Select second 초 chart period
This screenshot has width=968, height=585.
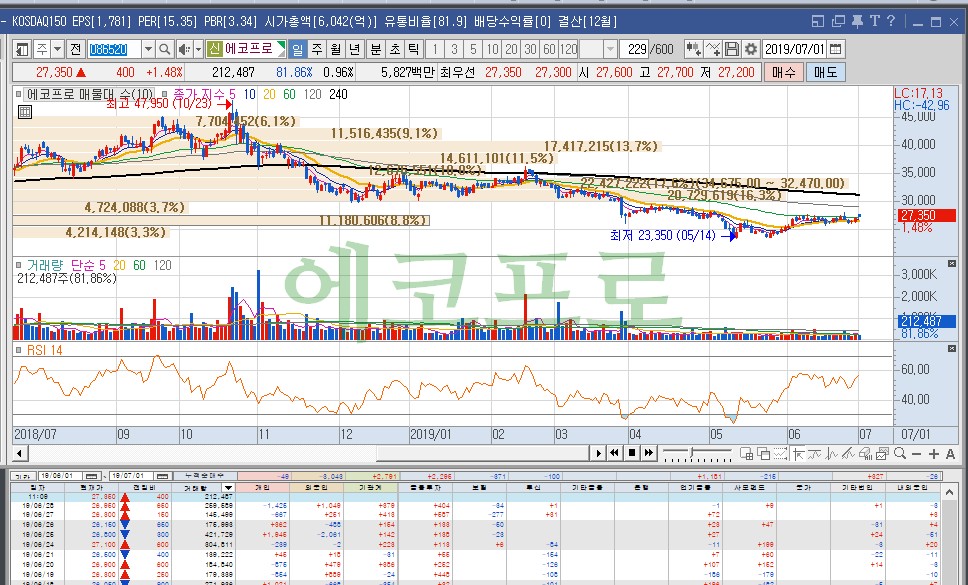(394, 49)
